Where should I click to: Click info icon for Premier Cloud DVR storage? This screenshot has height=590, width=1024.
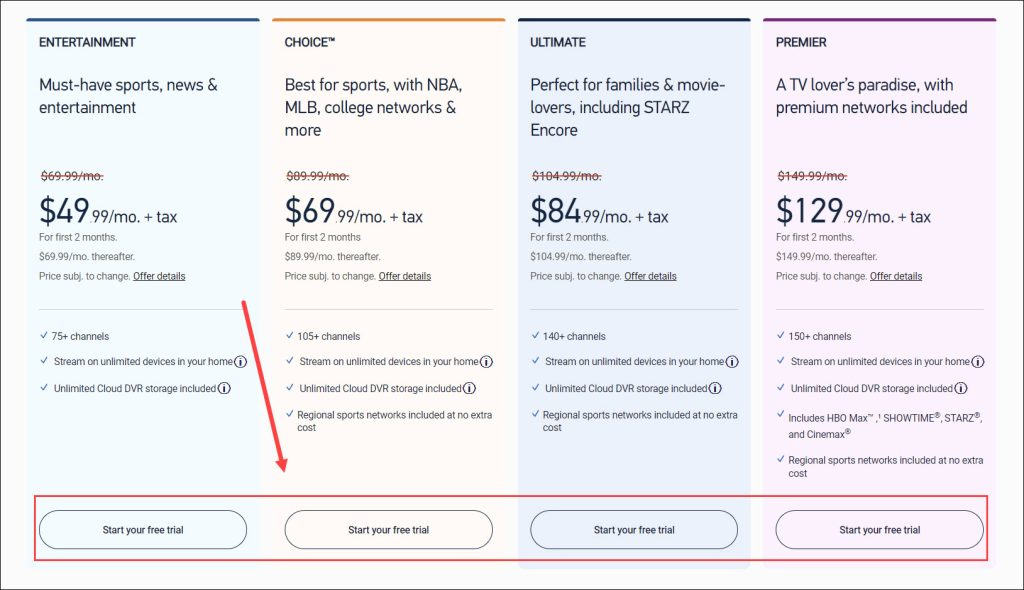coord(961,388)
